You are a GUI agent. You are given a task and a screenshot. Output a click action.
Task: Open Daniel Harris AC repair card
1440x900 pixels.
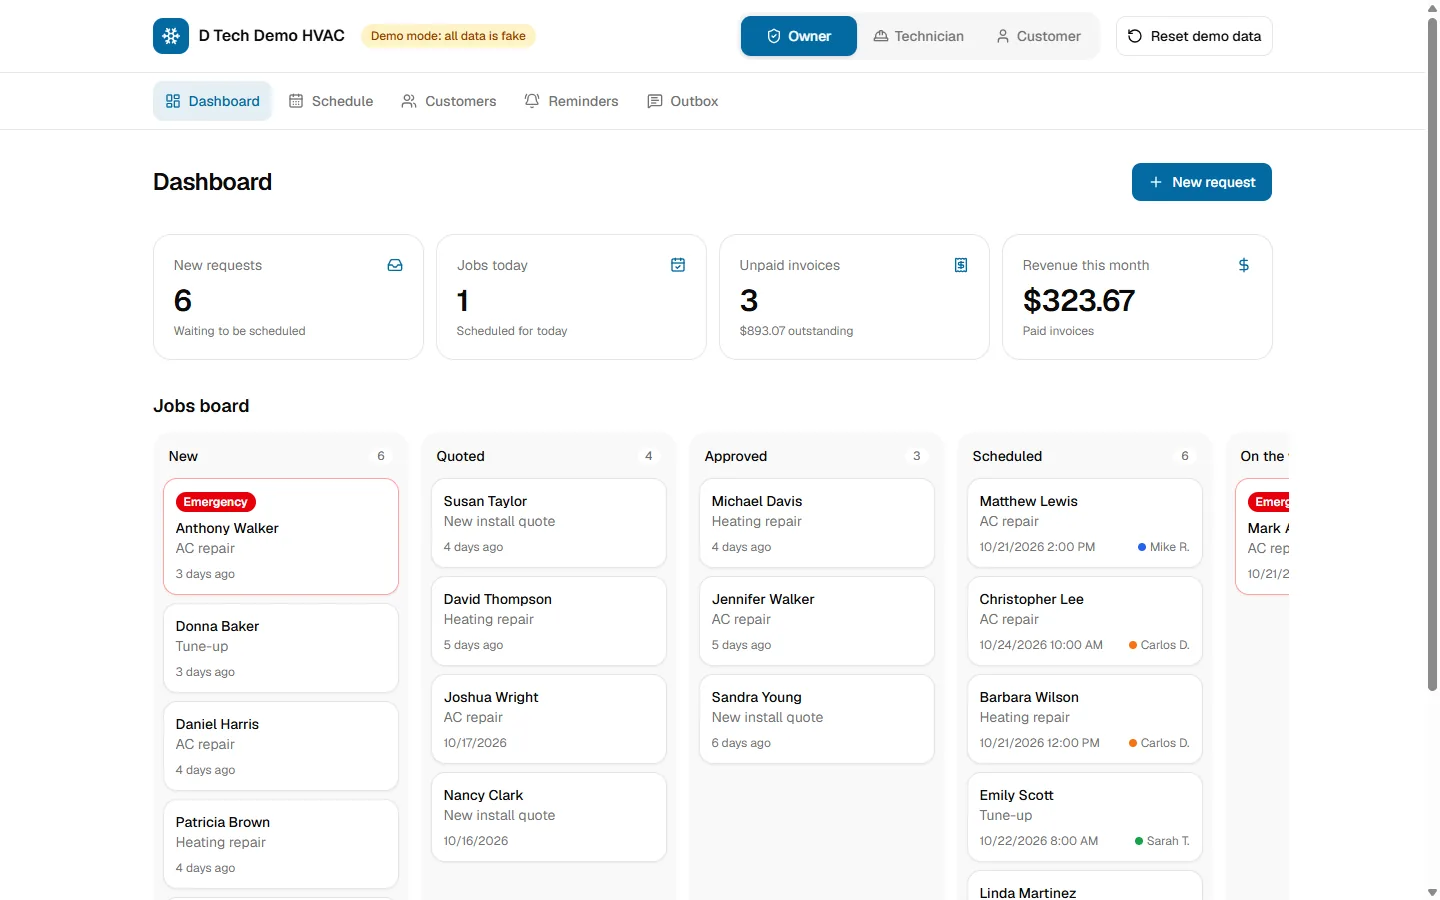pyautogui.click(x=281, y=746)
